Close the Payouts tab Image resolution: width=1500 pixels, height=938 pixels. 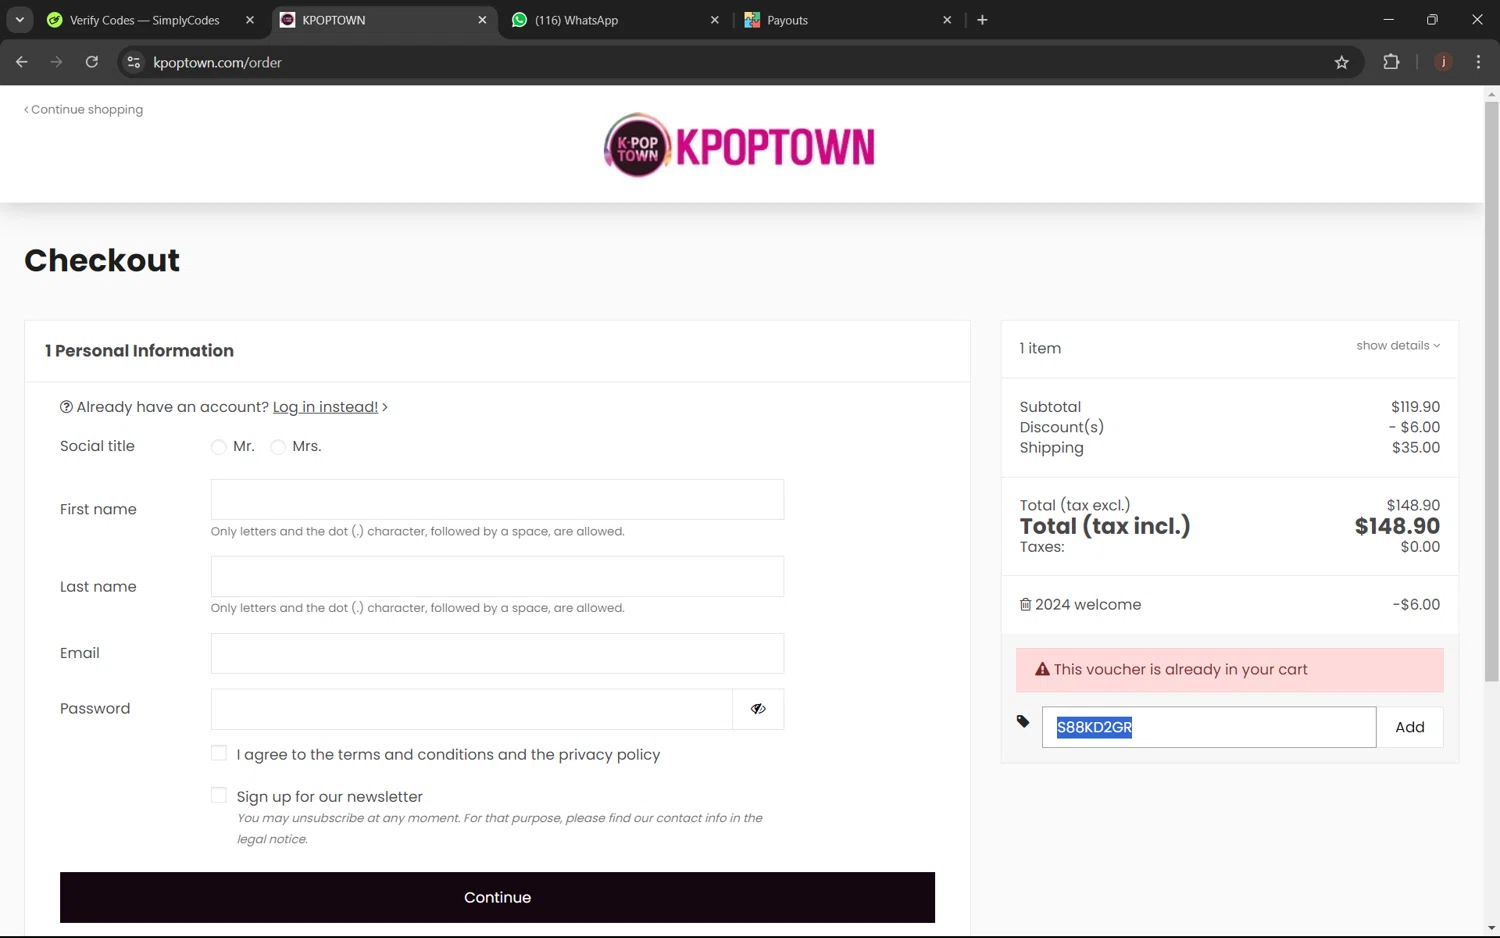pyautogui.click(x=947, y=20)
